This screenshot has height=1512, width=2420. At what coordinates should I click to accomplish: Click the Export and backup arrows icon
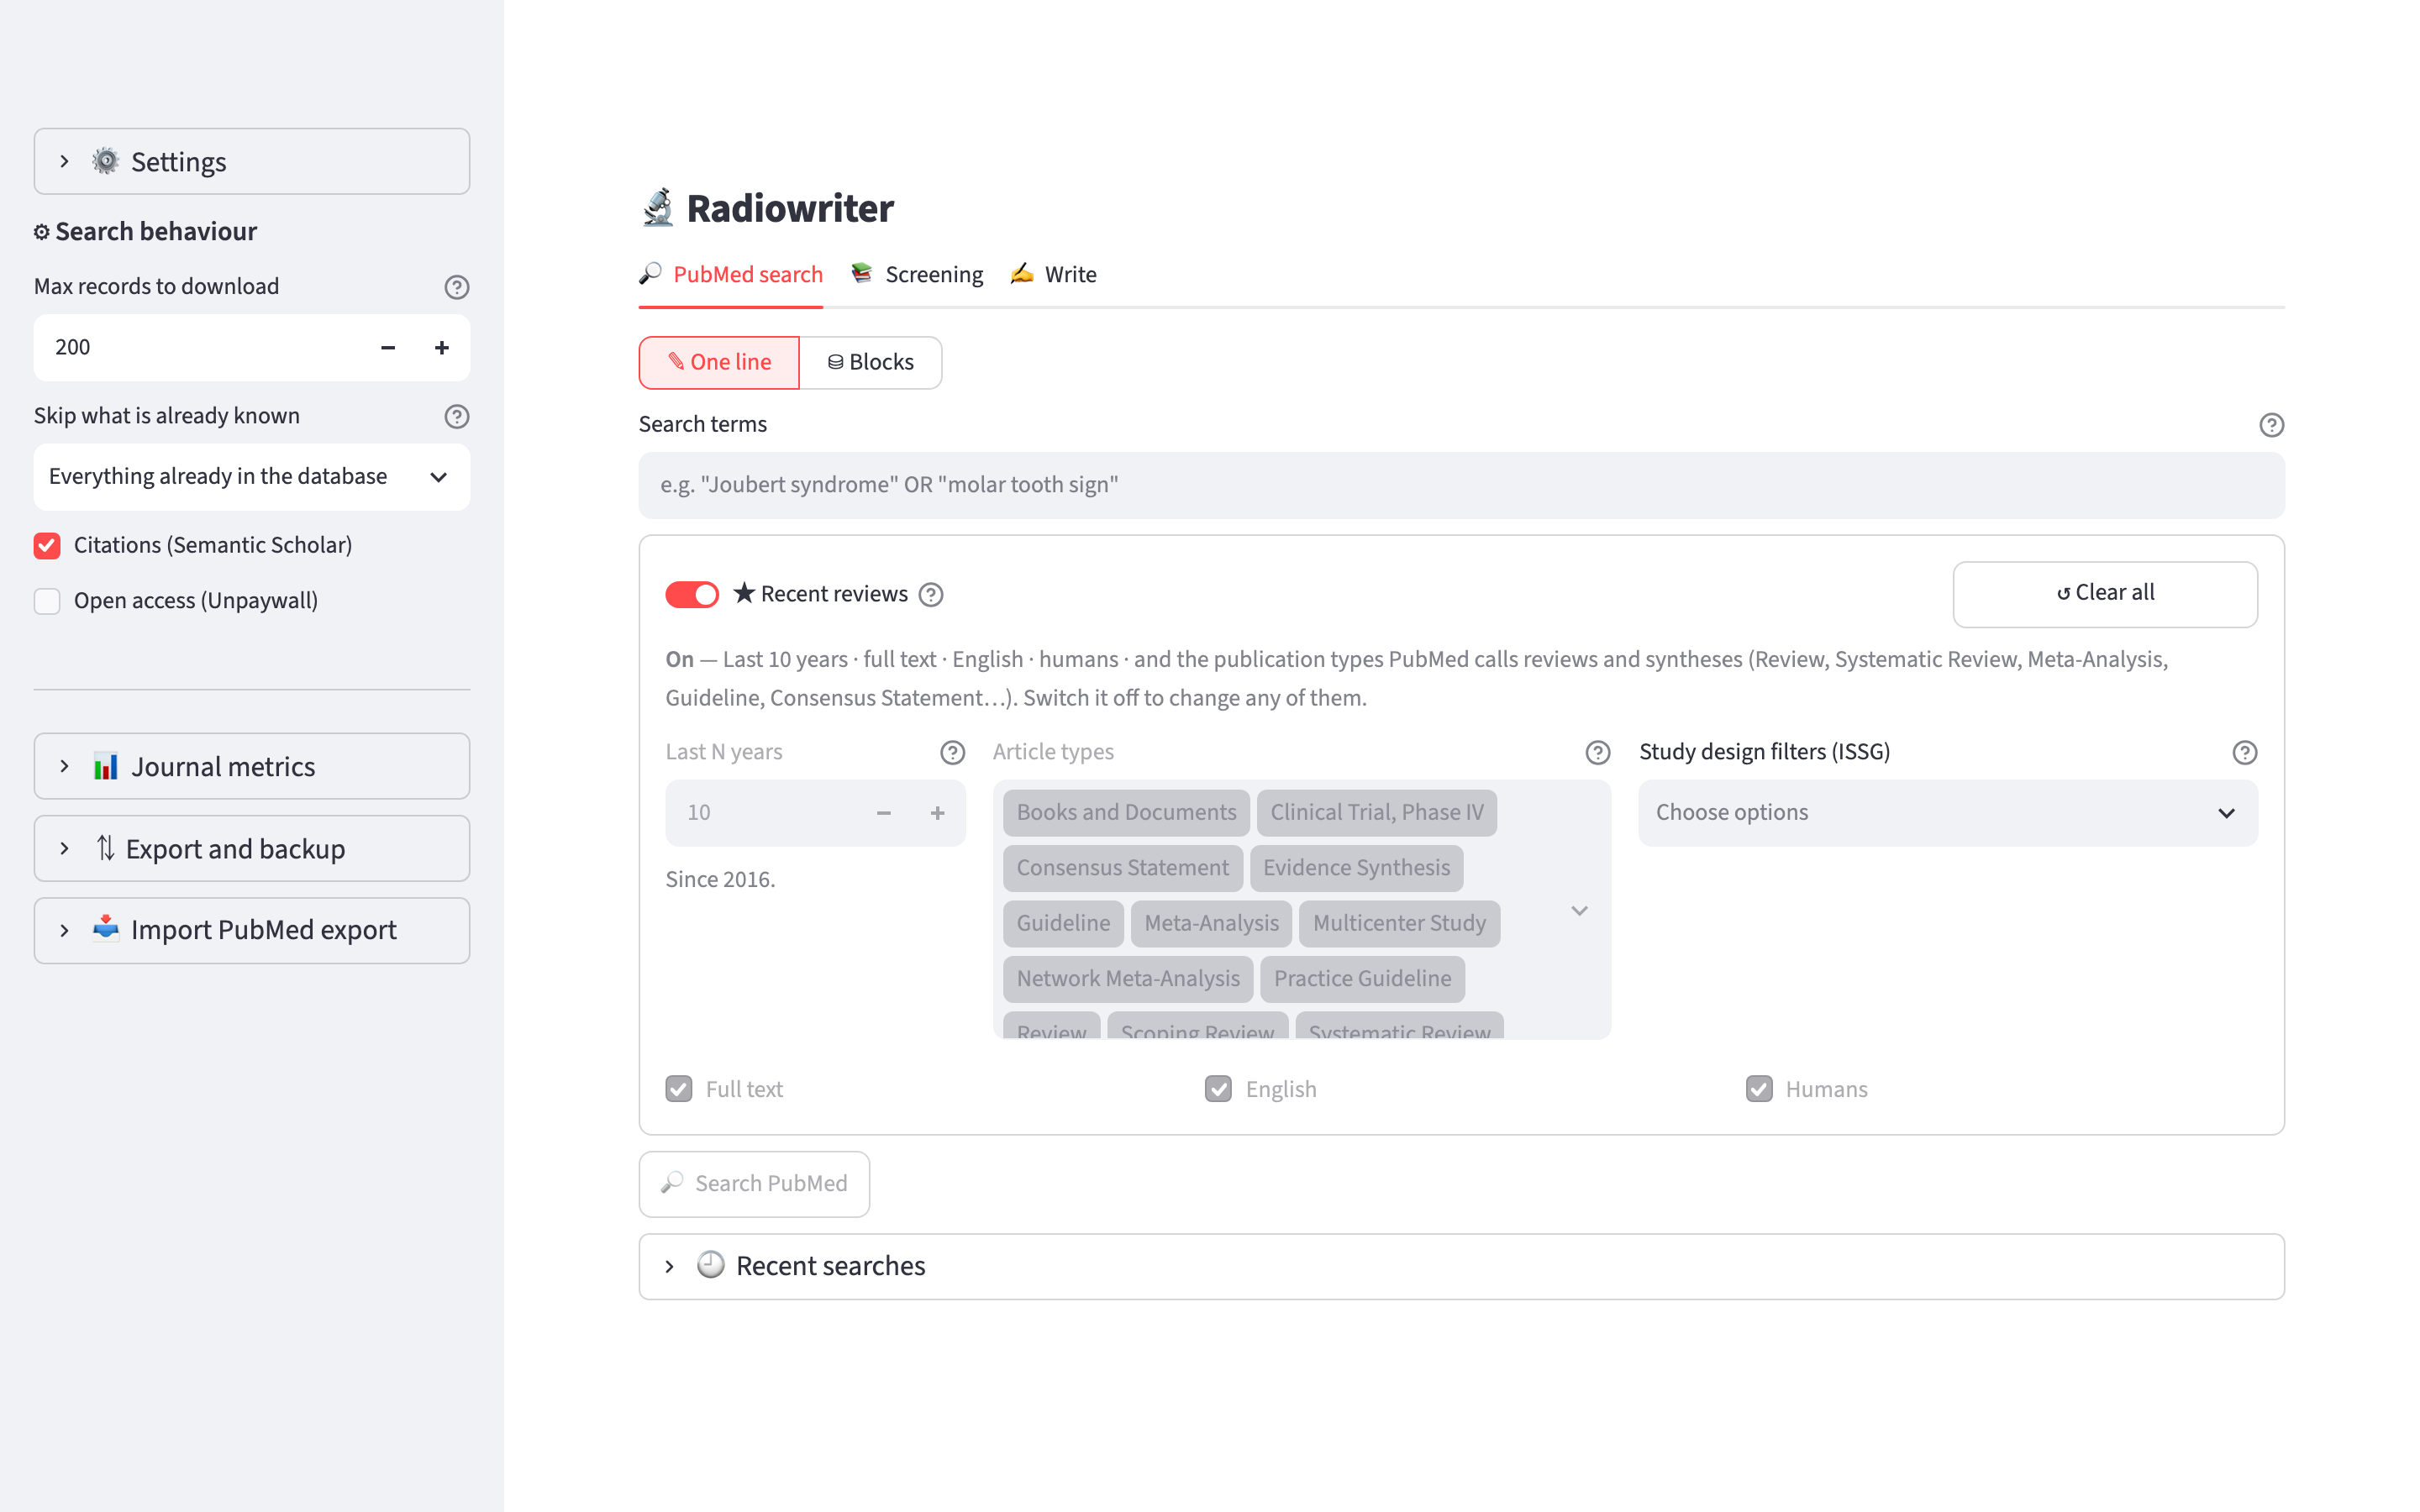tap(105, 848)
